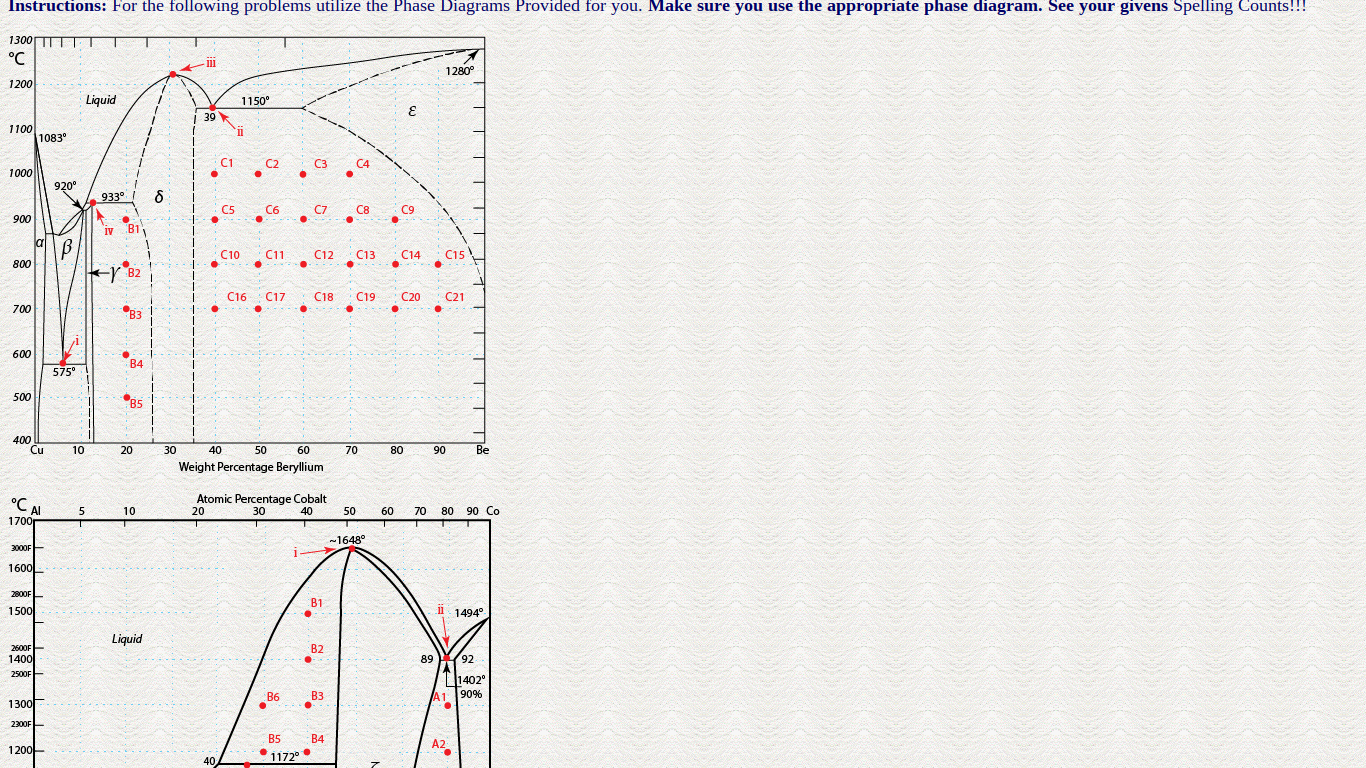Click the "Spelling Counts!!!" text
This screenshot has width=1366, height=768.
click(x=1239, y=6)
